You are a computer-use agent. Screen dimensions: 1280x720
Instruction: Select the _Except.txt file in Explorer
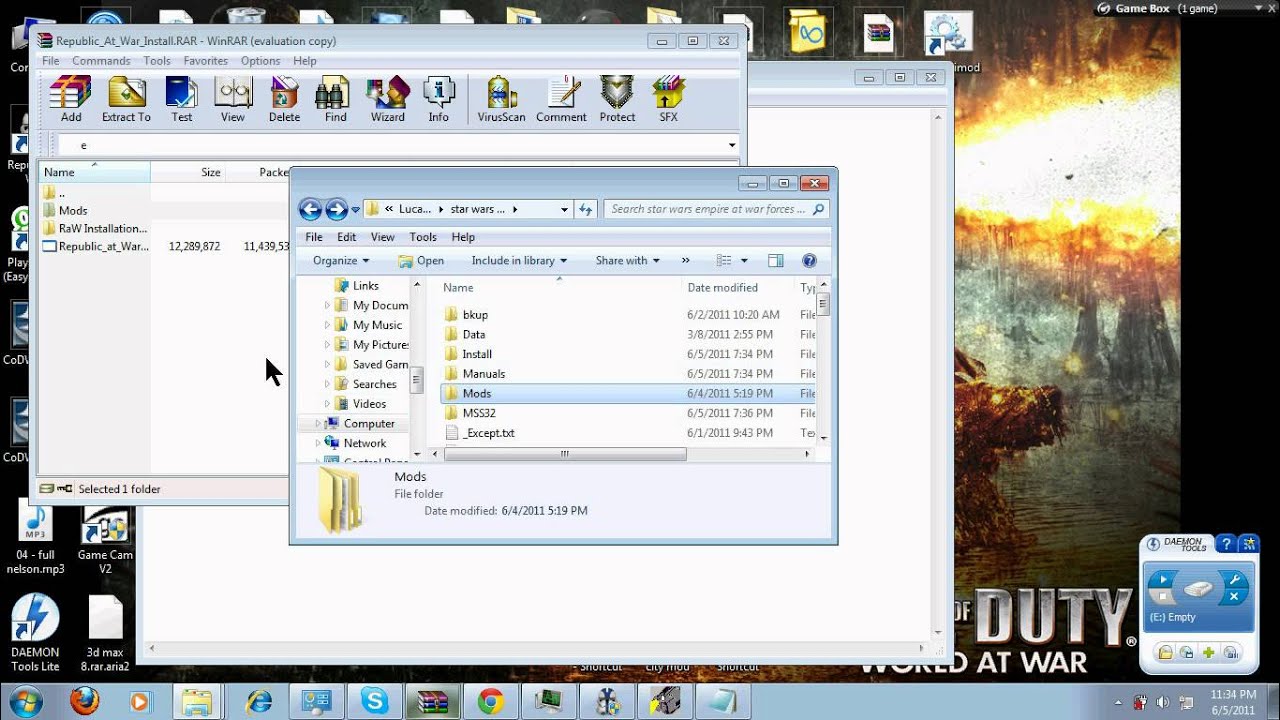point(488,433)
